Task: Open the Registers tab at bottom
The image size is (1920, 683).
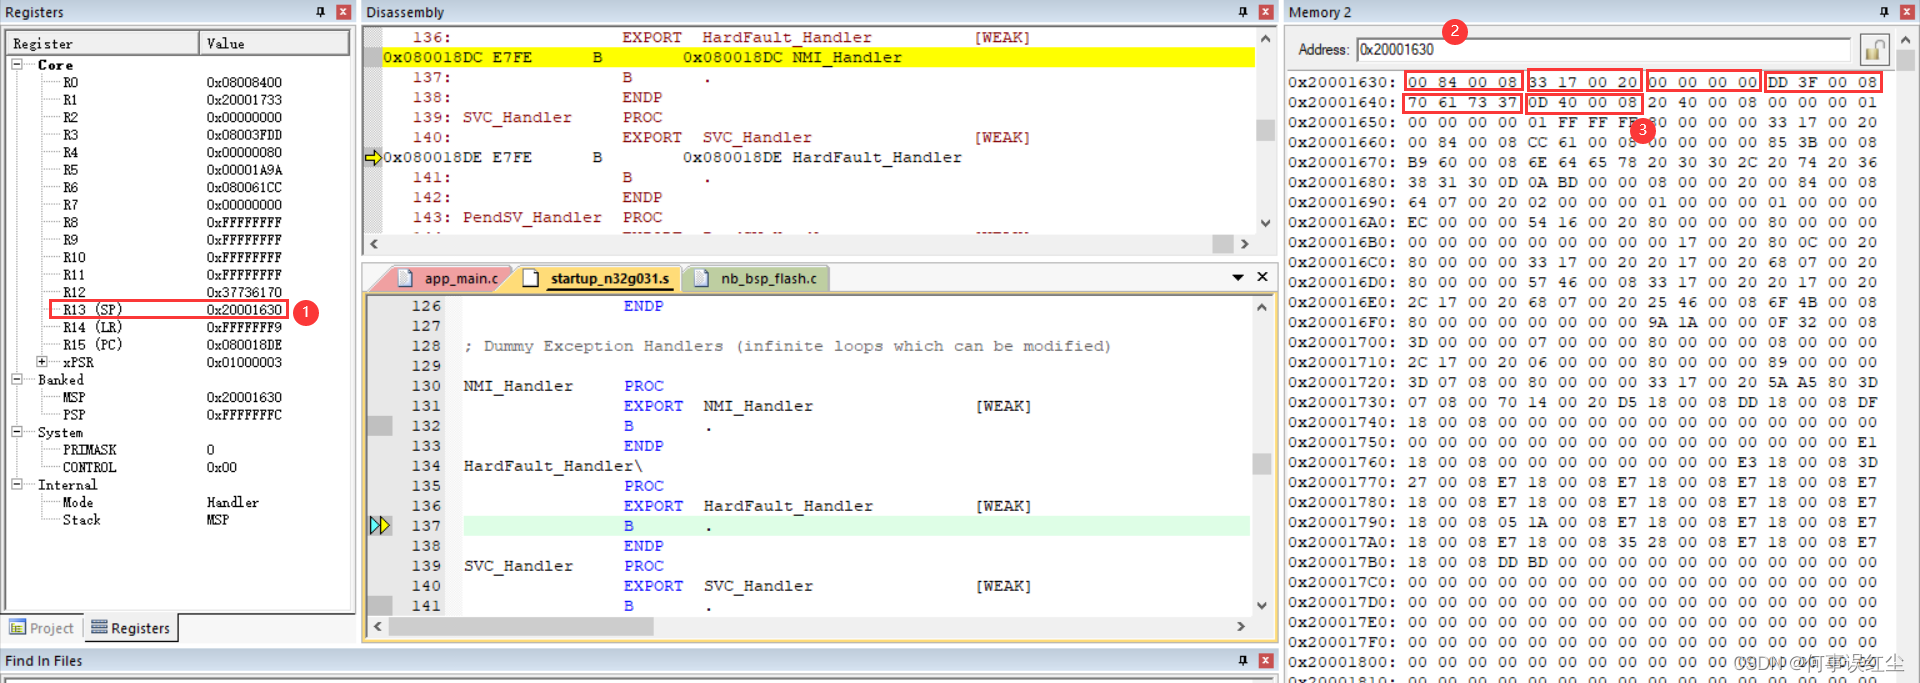Action: tap(131, 628)
